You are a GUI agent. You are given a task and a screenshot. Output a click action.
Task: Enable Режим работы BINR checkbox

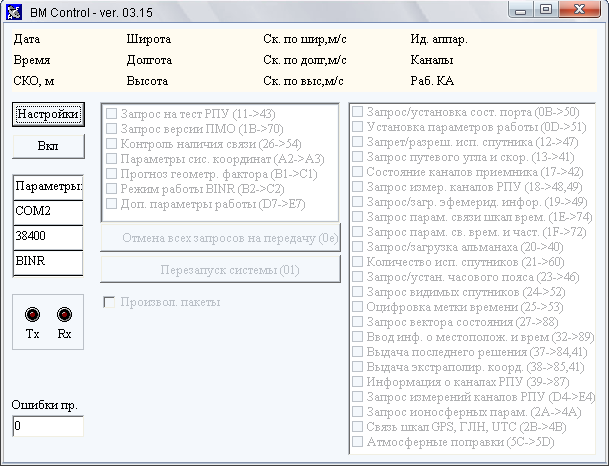click(x=112, y=187)
